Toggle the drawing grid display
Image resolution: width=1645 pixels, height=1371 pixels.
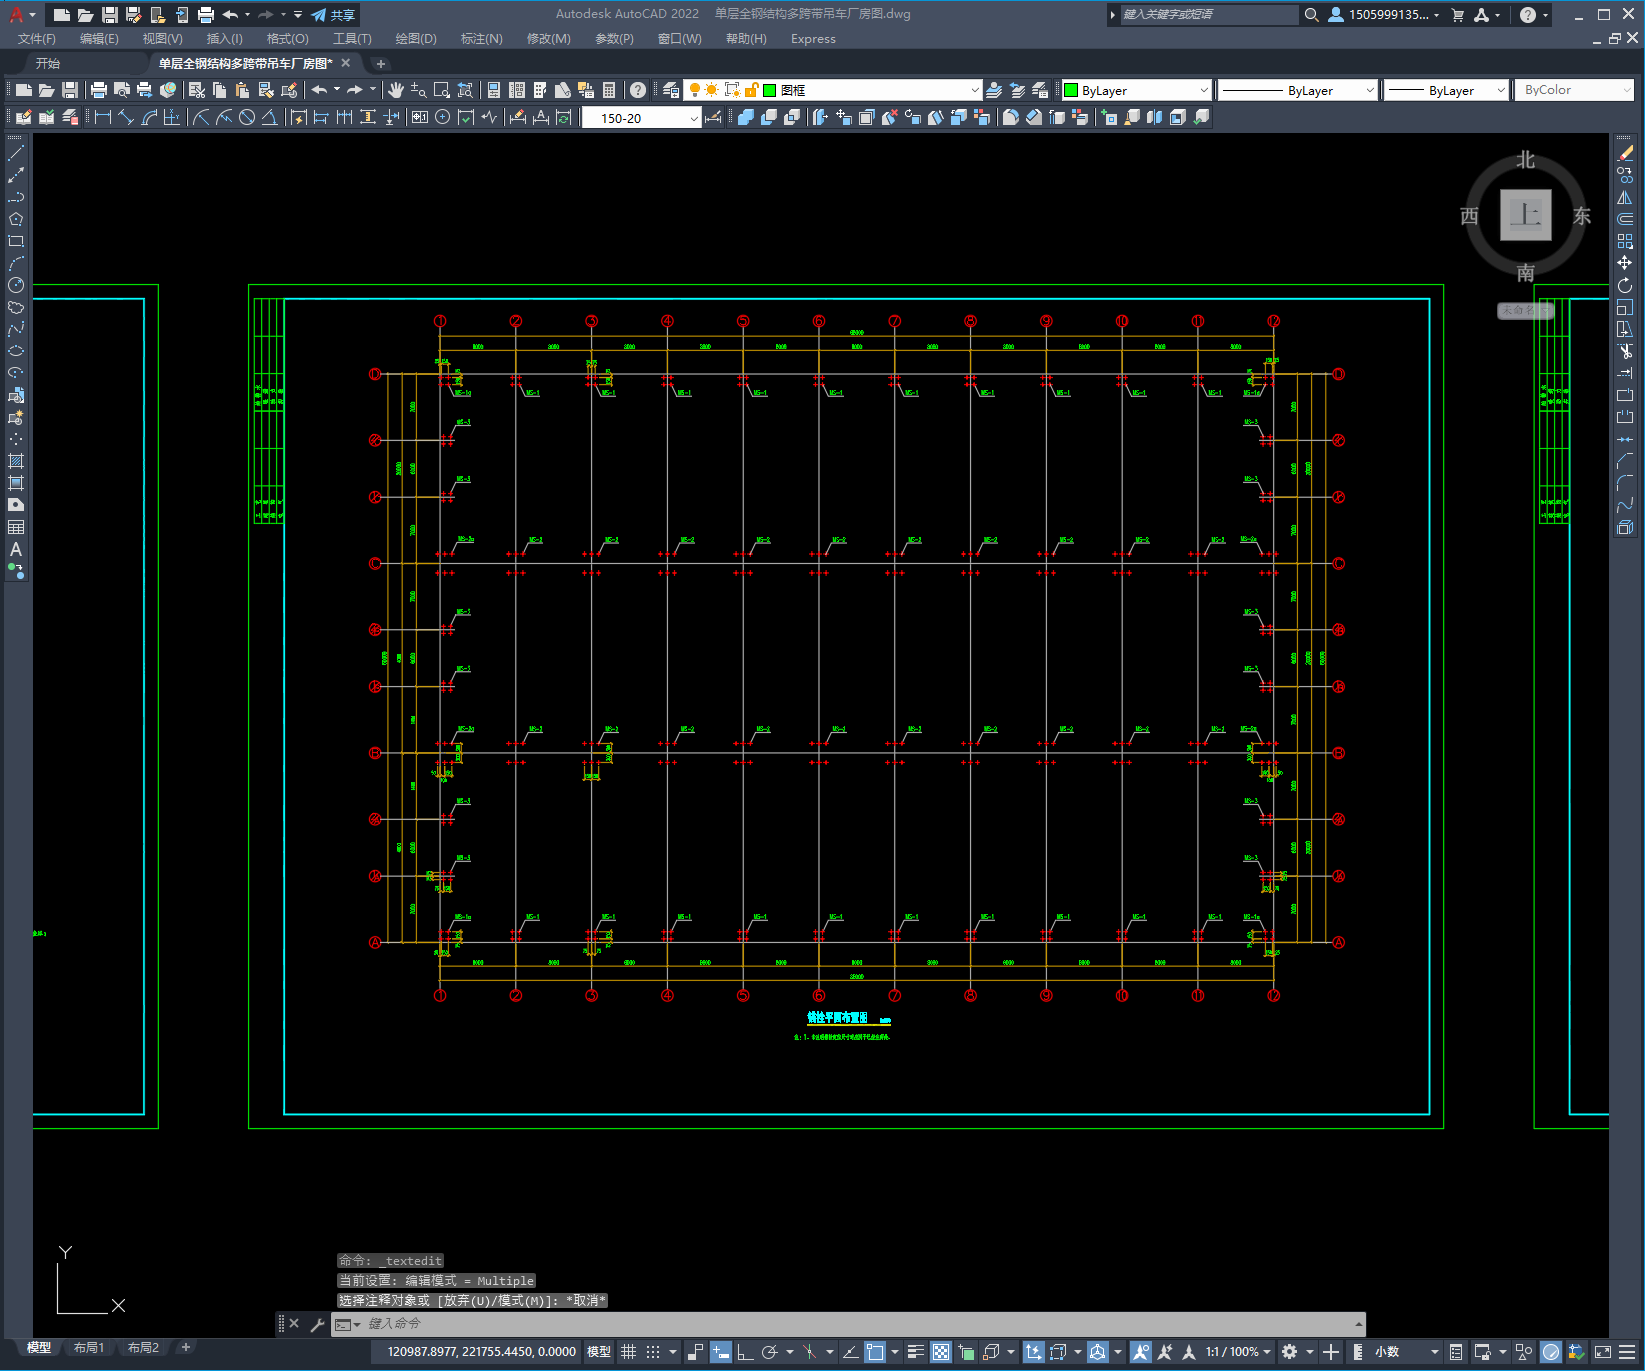pyautogui.click(x=628, y=1352)
